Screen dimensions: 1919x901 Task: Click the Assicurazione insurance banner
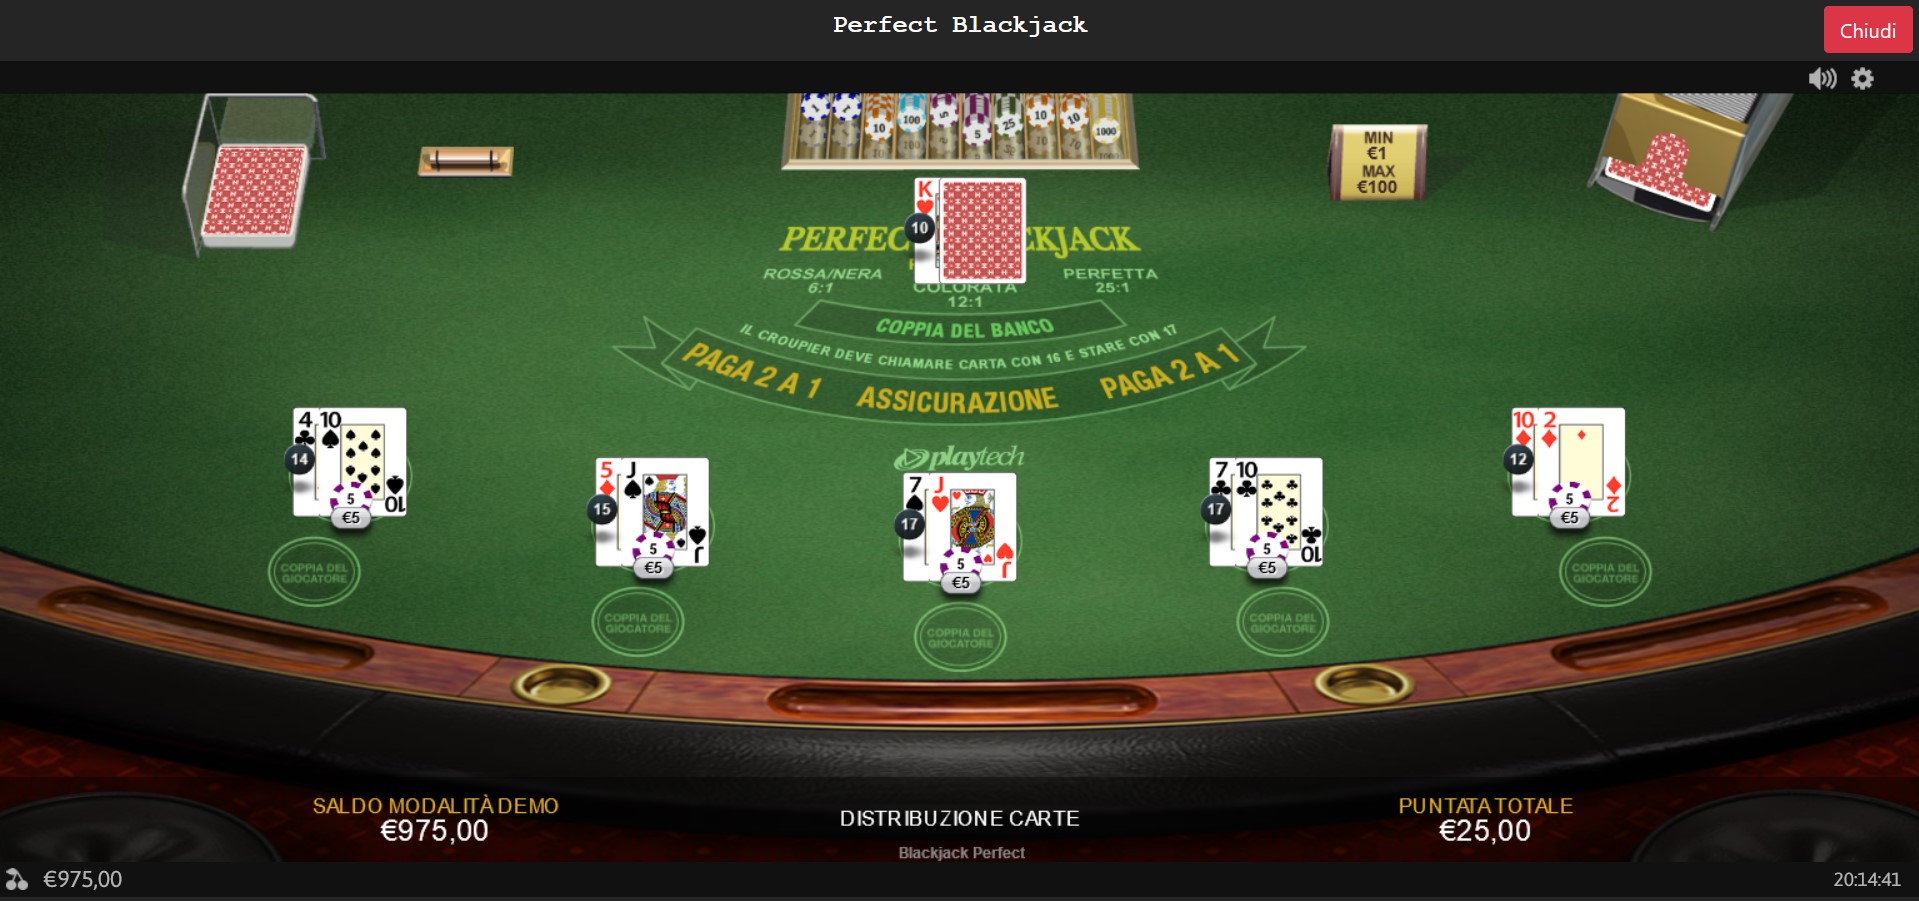957,400
